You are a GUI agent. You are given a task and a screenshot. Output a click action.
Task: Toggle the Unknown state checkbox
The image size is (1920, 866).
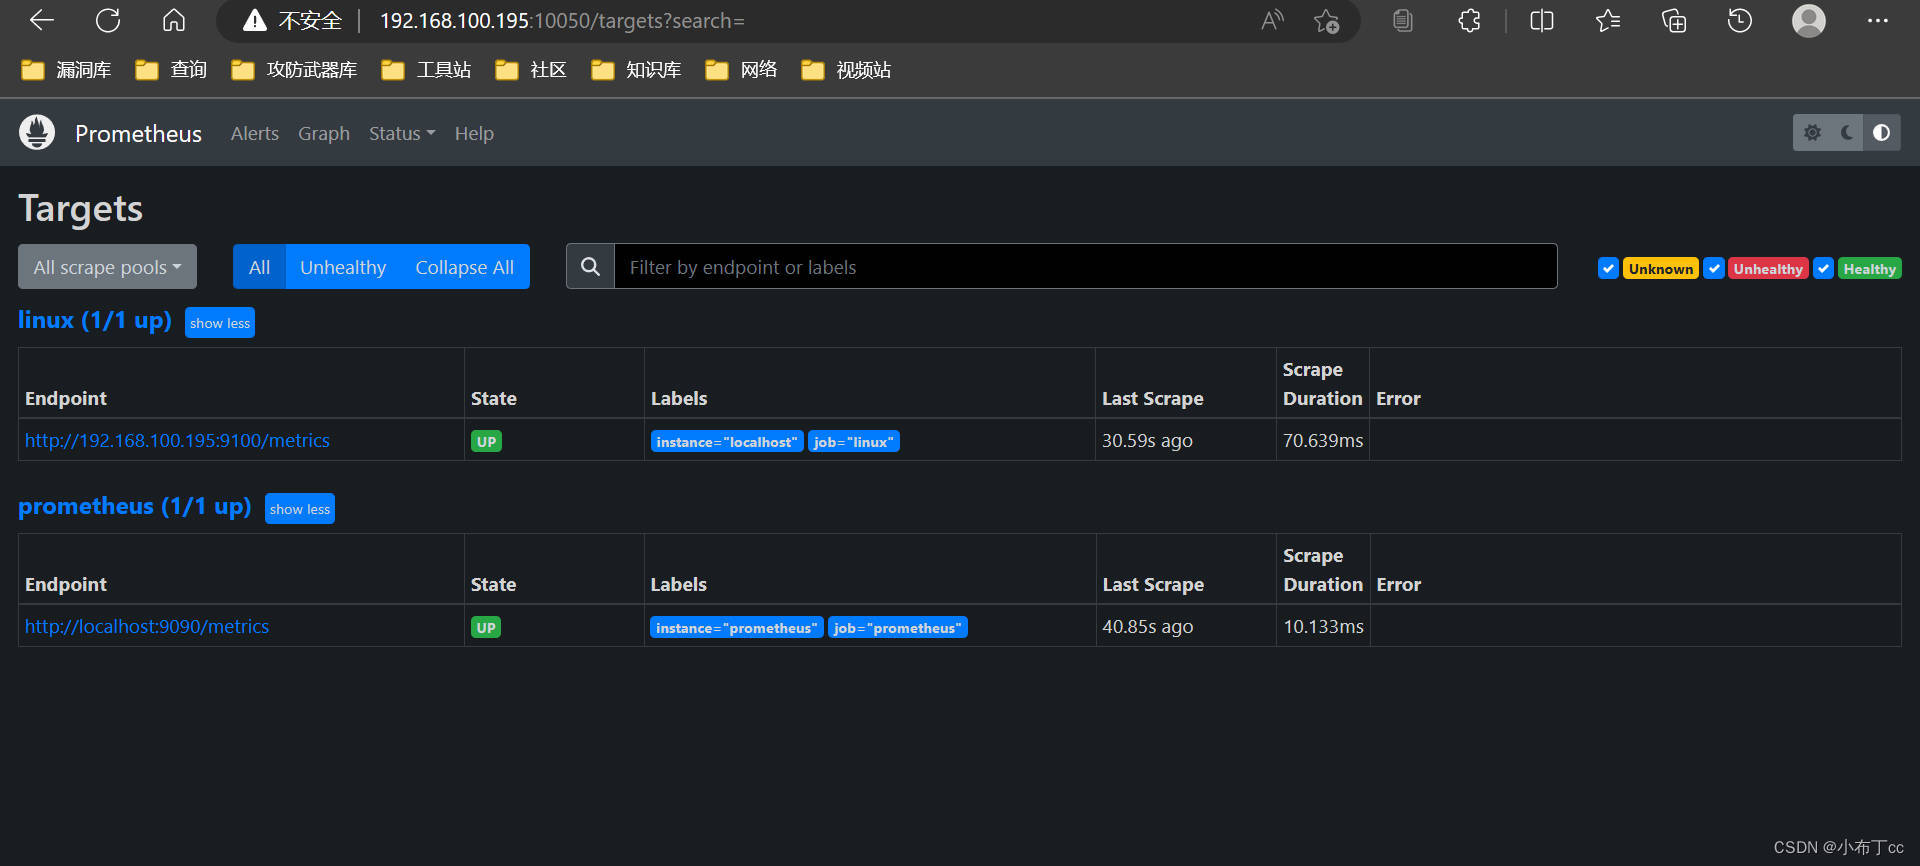pyautogui.click(x=1608, y=268)
